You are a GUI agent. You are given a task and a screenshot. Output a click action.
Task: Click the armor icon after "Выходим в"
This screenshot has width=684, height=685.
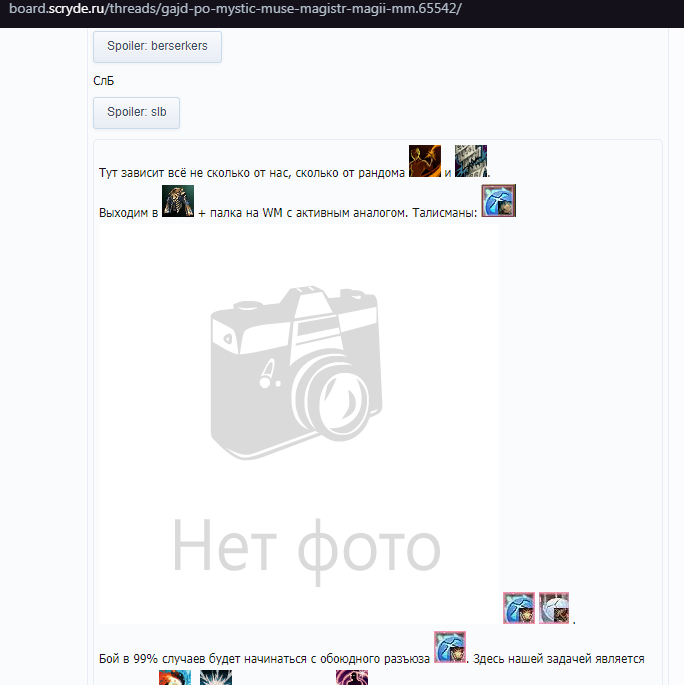pos(178,202)
